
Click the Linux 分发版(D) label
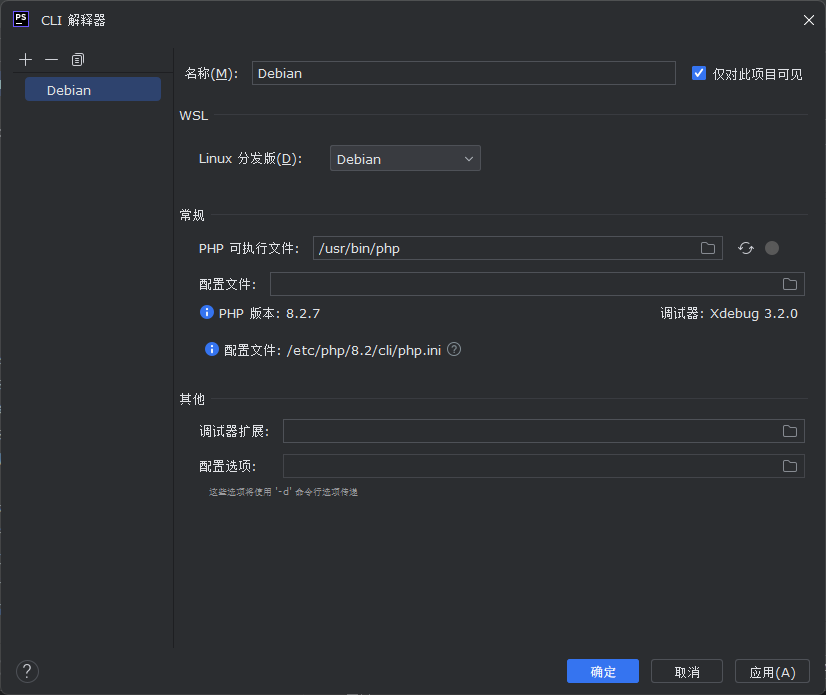(x=250, y=159)
